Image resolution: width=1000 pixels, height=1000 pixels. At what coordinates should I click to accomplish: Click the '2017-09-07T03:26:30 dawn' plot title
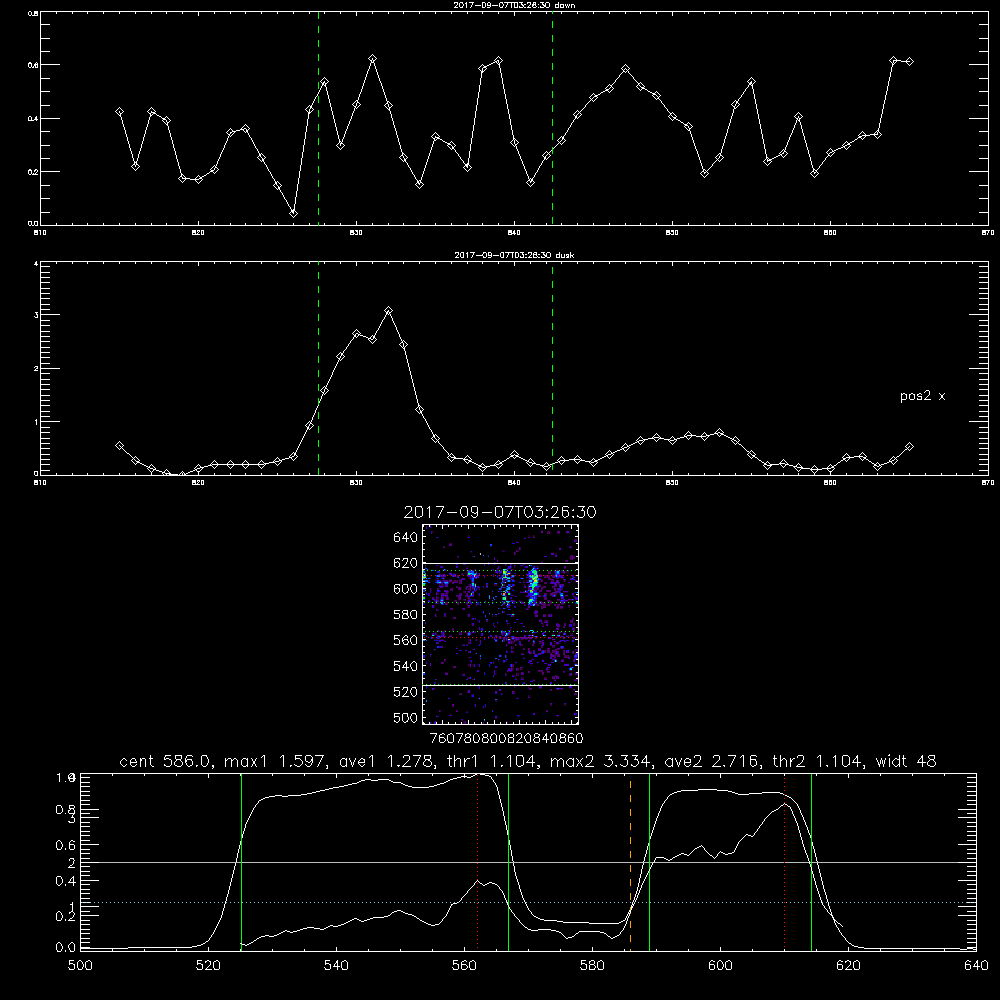pos(514,5)
